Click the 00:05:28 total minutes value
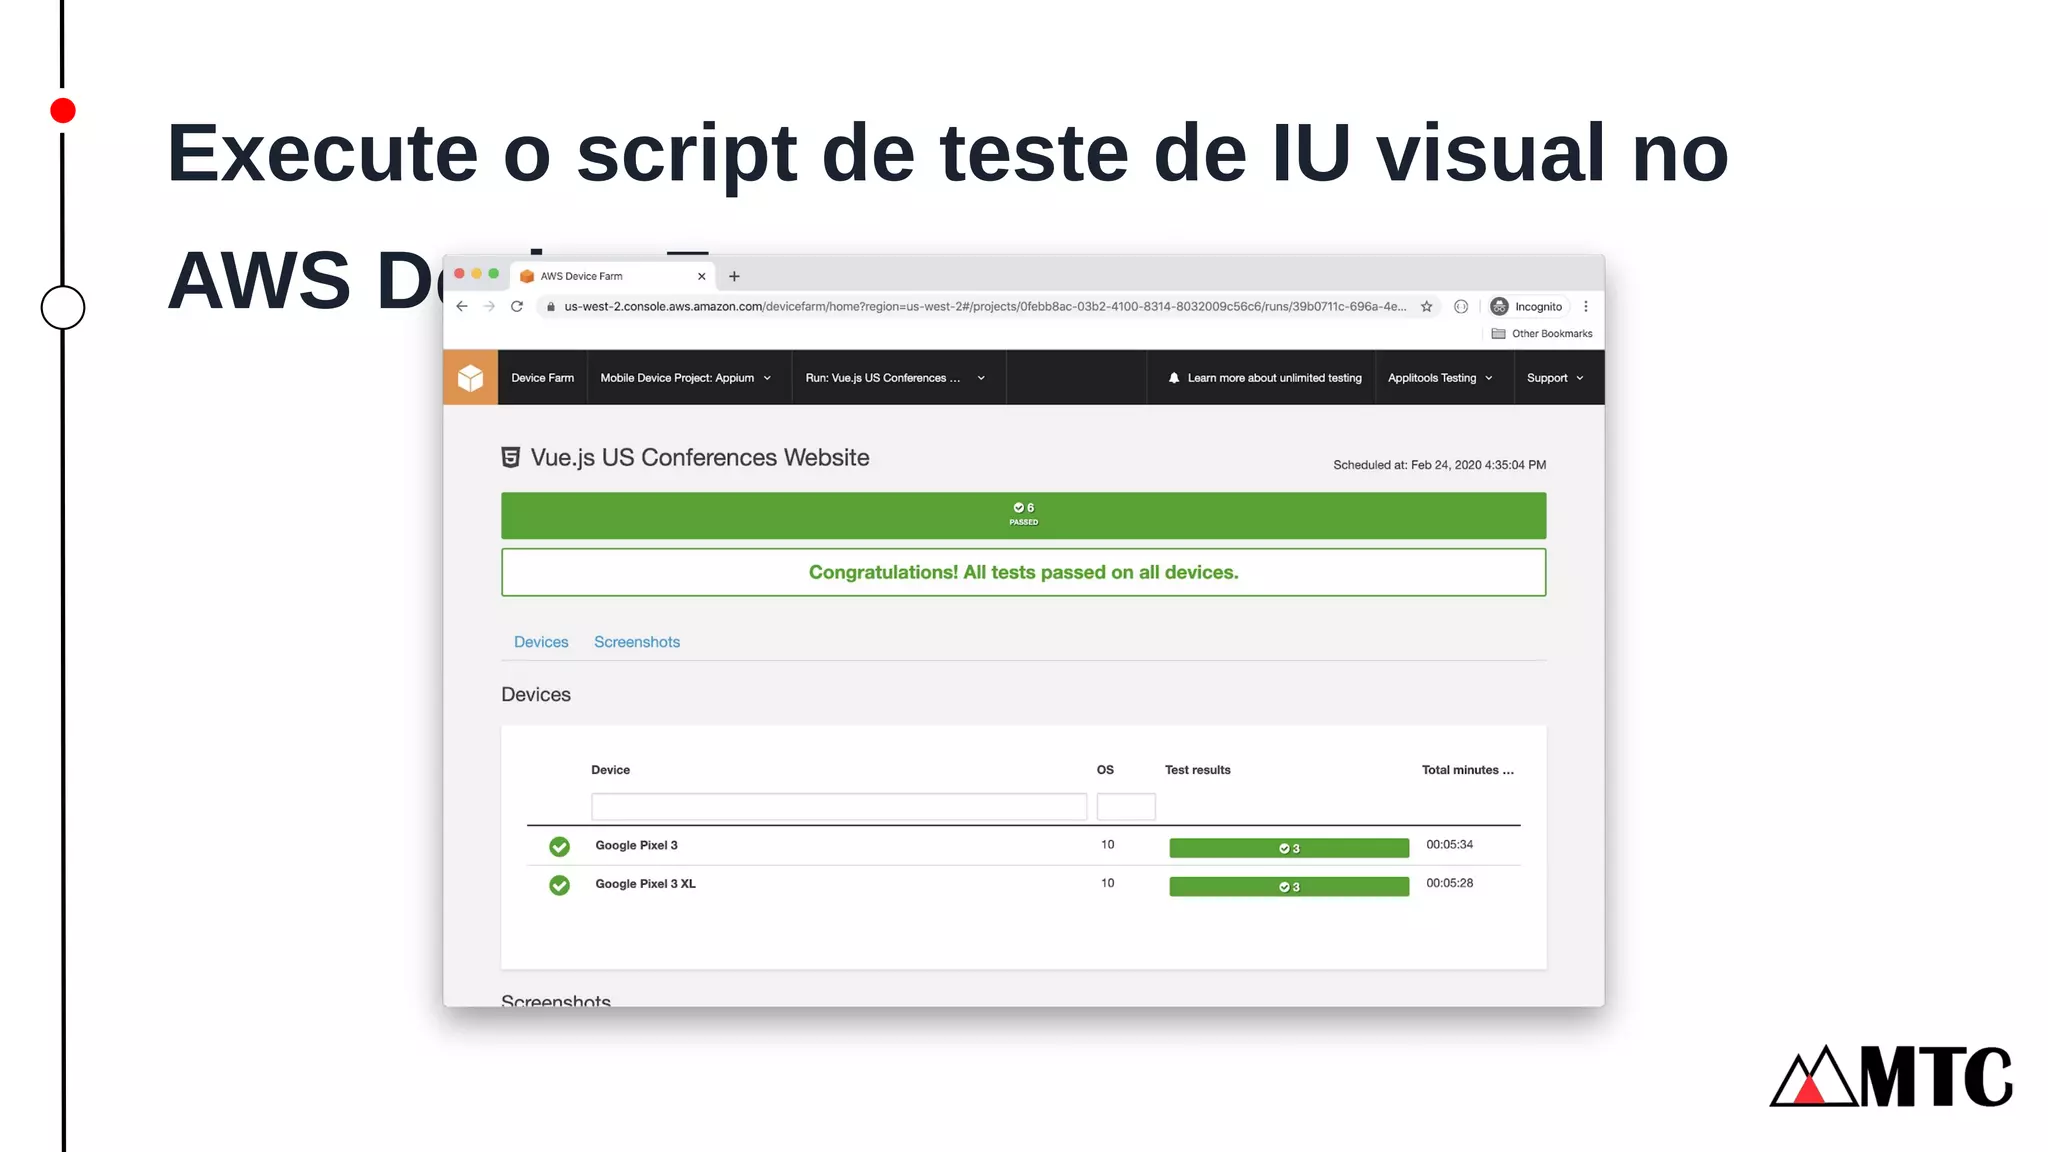 pyautogui.click(x=1449, y=883)
